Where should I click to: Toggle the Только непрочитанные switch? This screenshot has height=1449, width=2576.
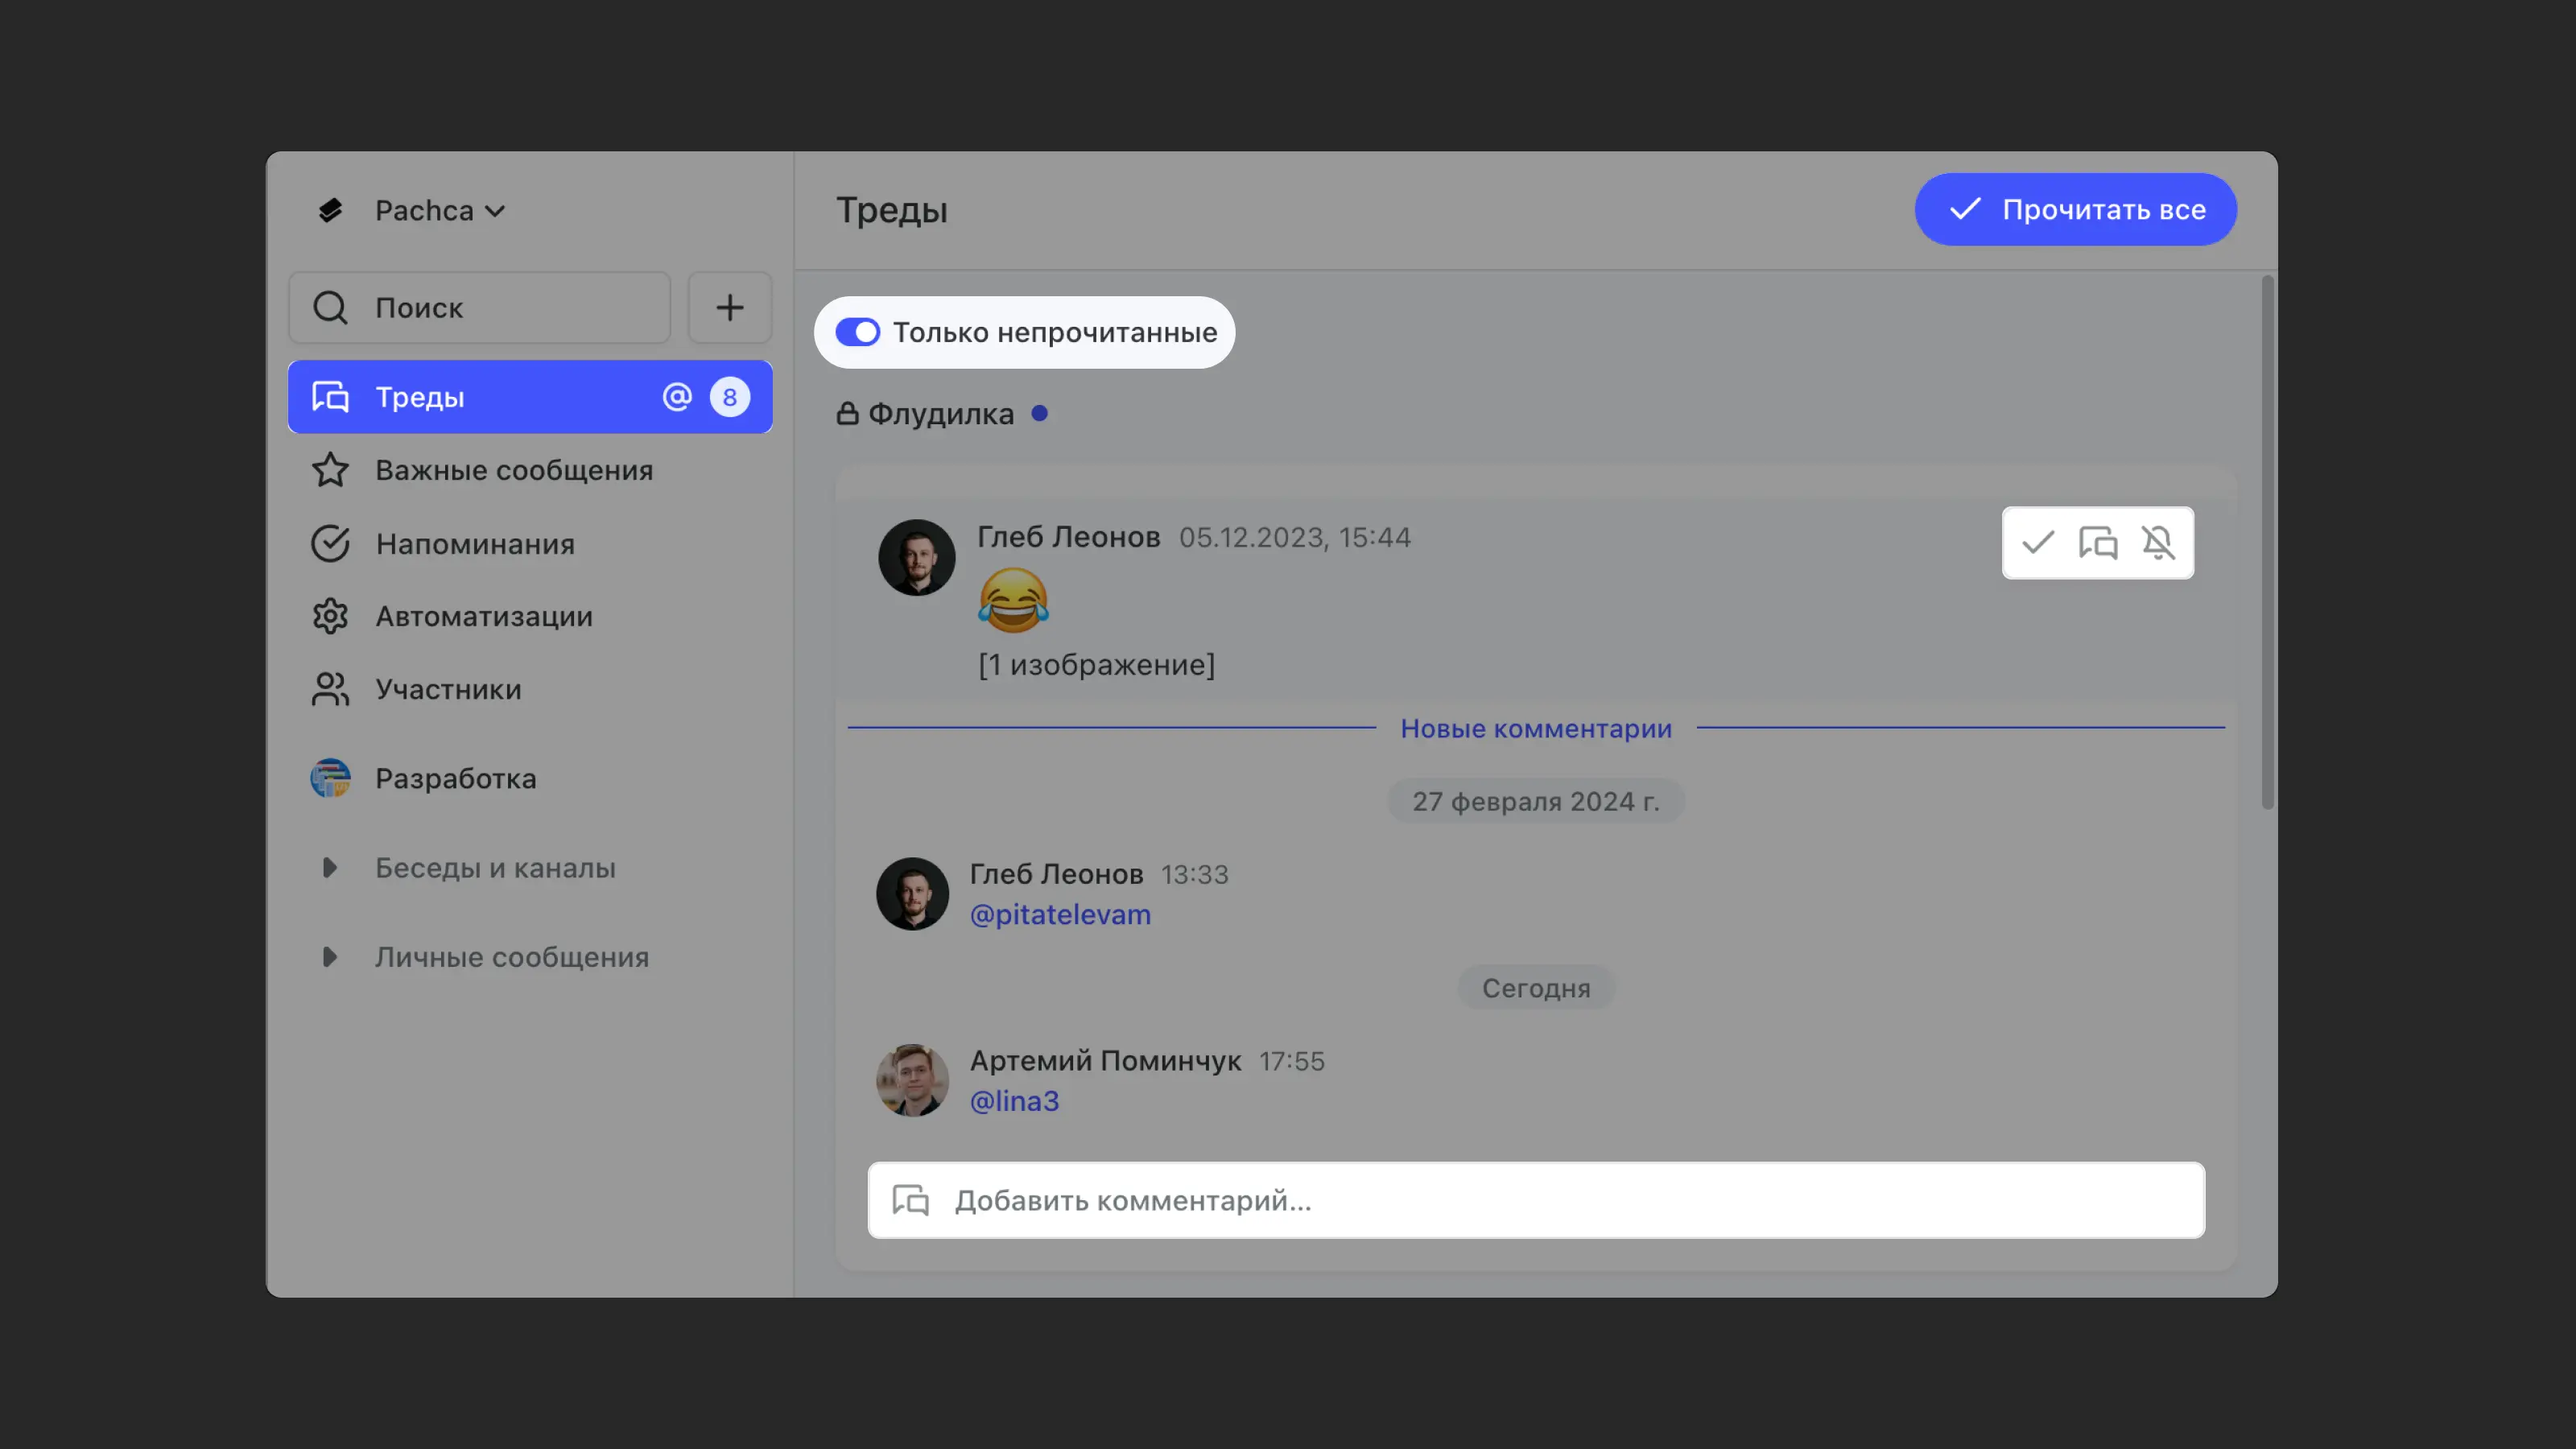[x=858, y=332]
